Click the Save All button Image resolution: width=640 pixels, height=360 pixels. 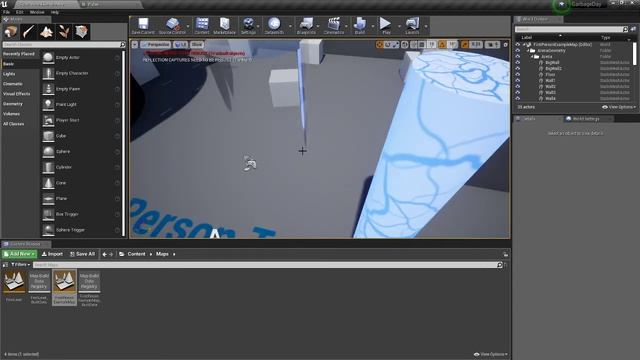click(82, 254)
